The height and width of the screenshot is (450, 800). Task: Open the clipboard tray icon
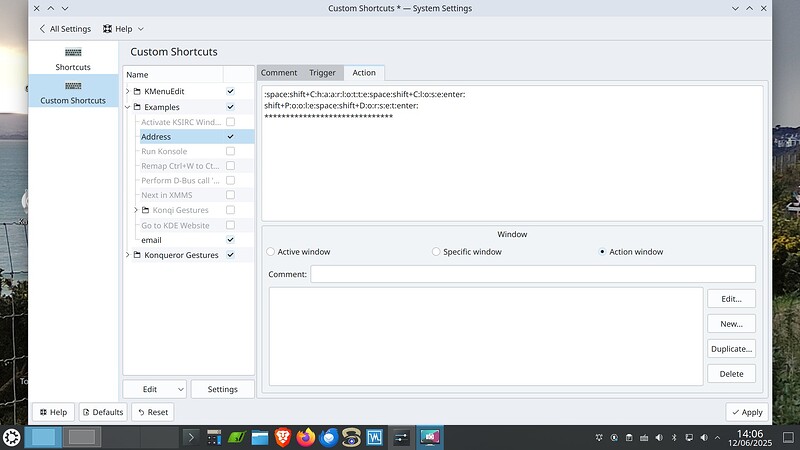pyautogui.click(x=629, y=437)
